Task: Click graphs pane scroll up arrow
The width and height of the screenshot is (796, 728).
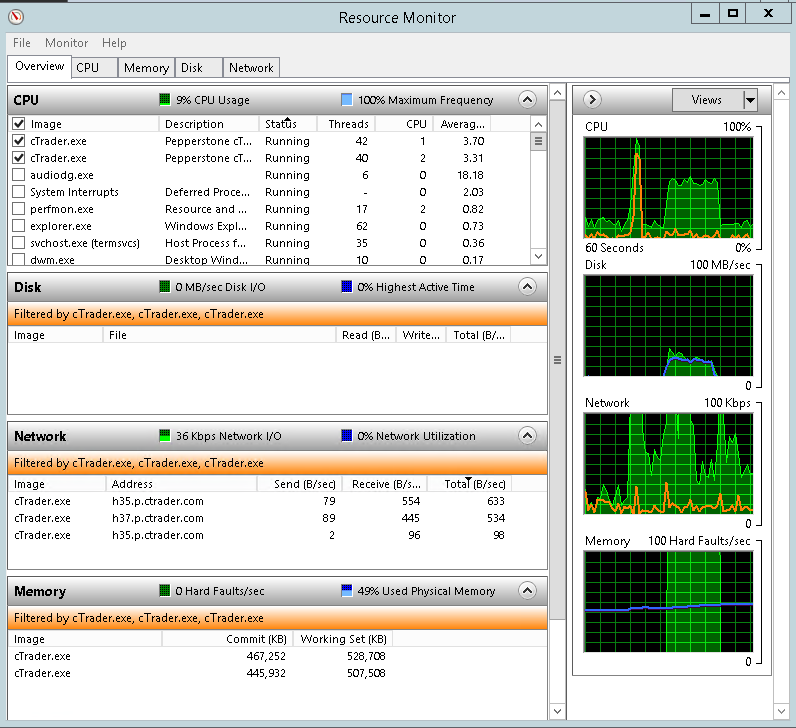Action: click(x=781, y=93)
